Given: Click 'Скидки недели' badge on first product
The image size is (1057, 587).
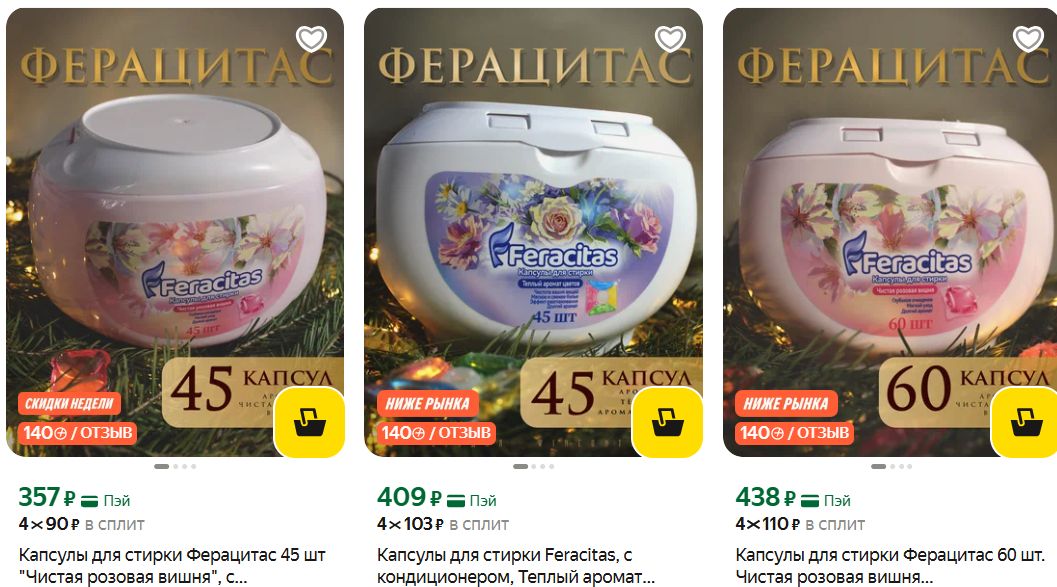Looking at the screenshot, I should coord(69,404).
